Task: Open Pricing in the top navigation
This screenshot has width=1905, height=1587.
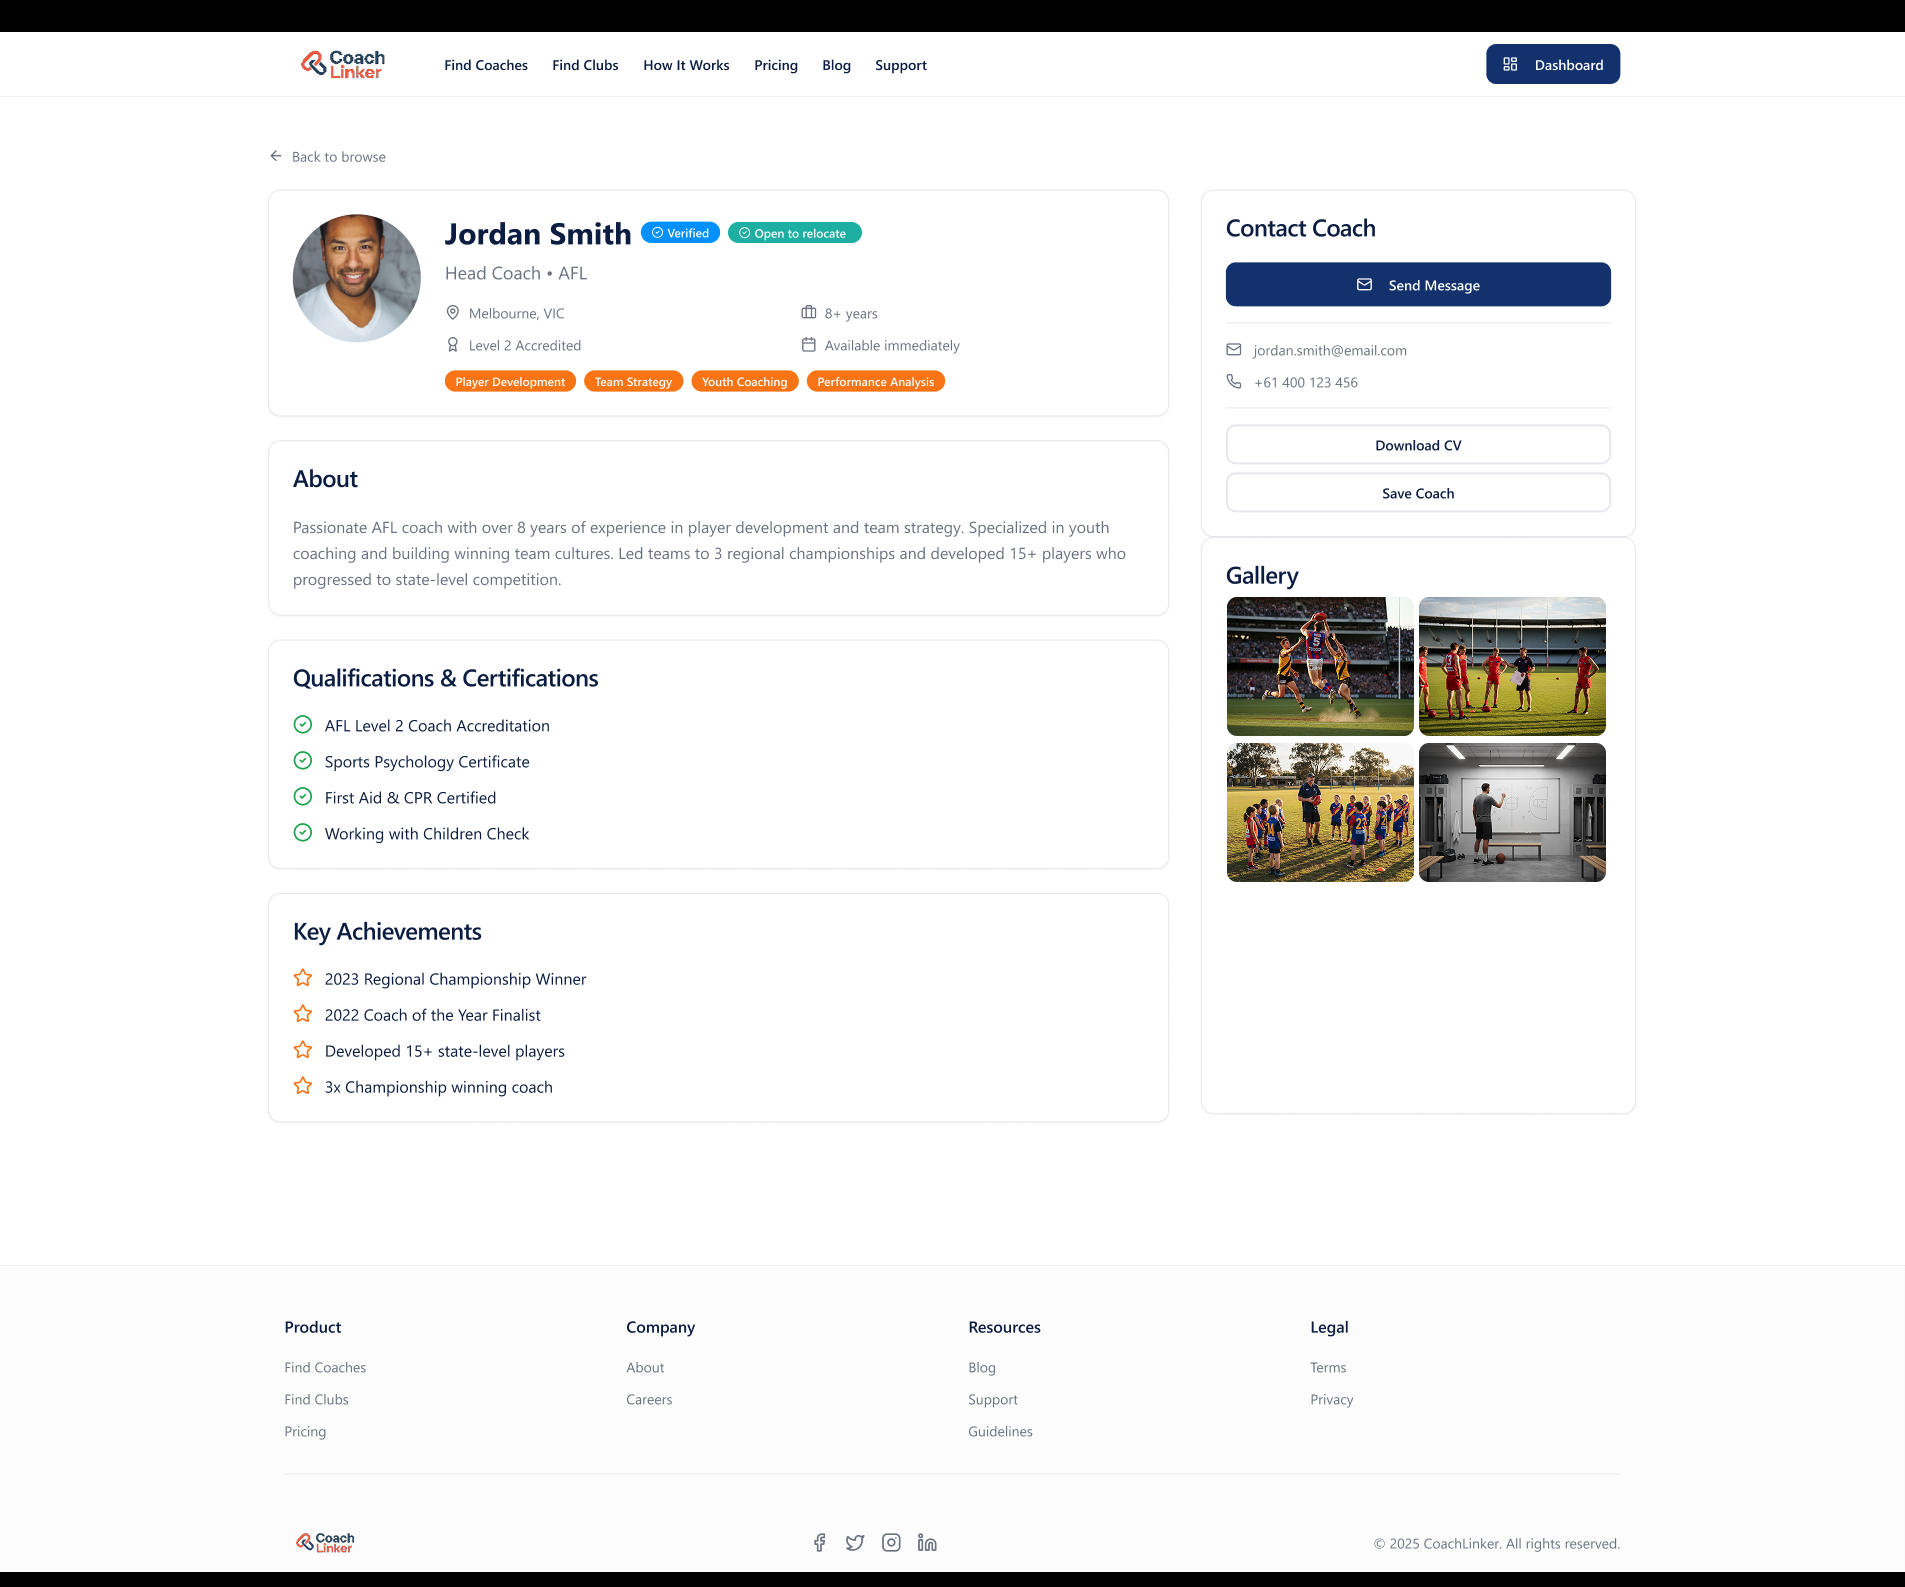Action: pyautogui.click(x=776, y=65)
